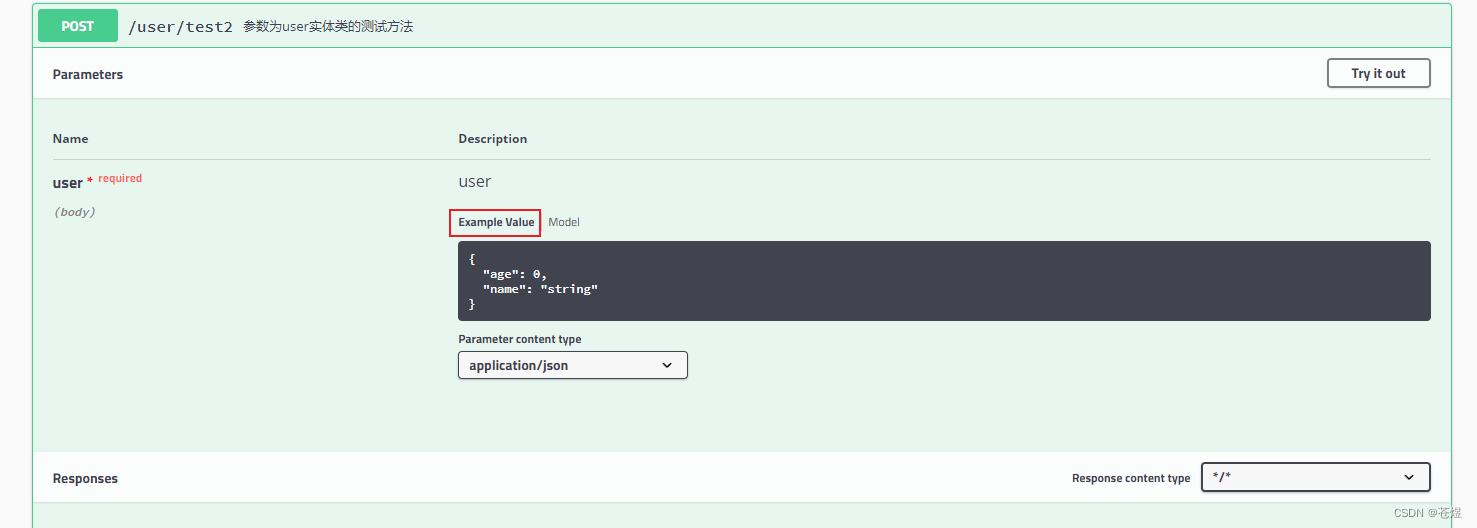Click the JSON example value code block

click(944, 281)
